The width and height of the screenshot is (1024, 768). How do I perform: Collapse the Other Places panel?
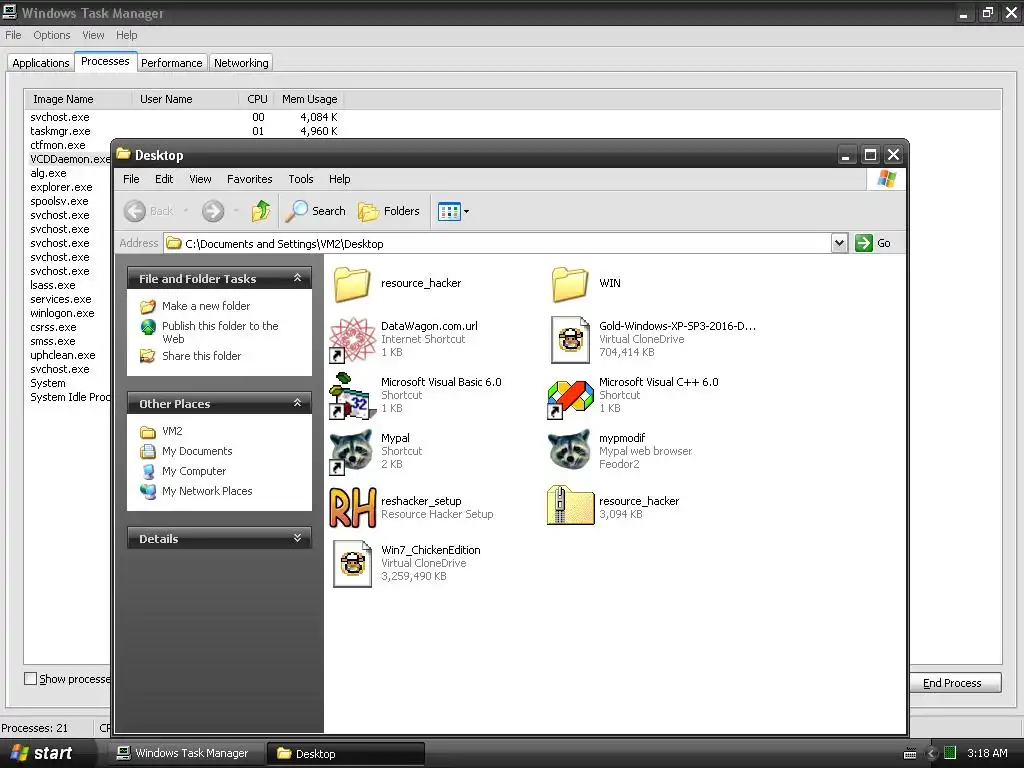[x=297, y=403]
